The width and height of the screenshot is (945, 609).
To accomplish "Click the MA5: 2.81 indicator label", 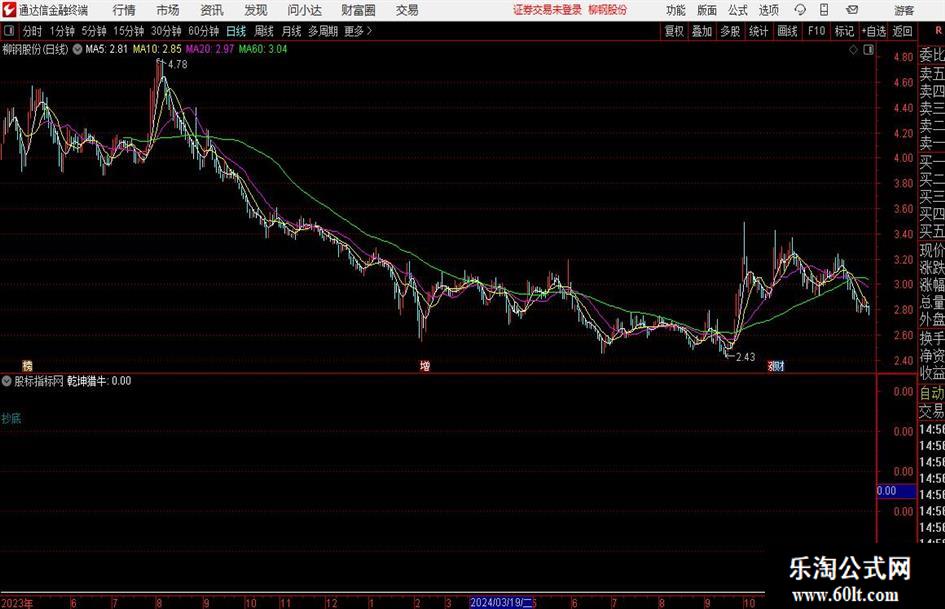I will pos(107,49).
